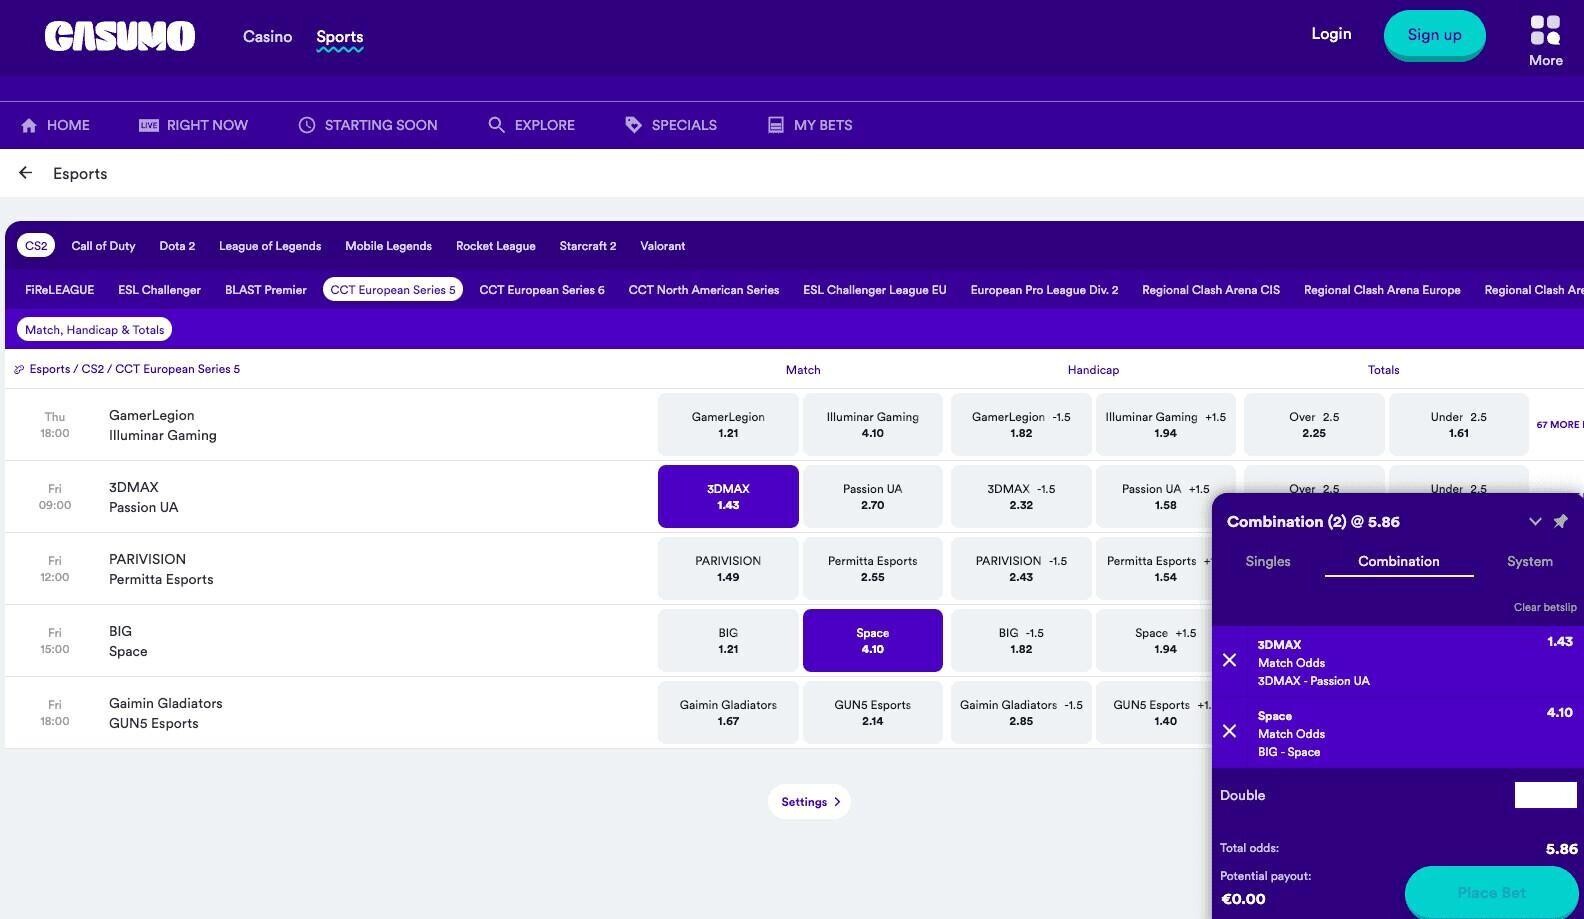The height and width of the screenshot is (919, 1584).
Task: Choose FiReLEAGUE tournament
Action: pos(60,290)
